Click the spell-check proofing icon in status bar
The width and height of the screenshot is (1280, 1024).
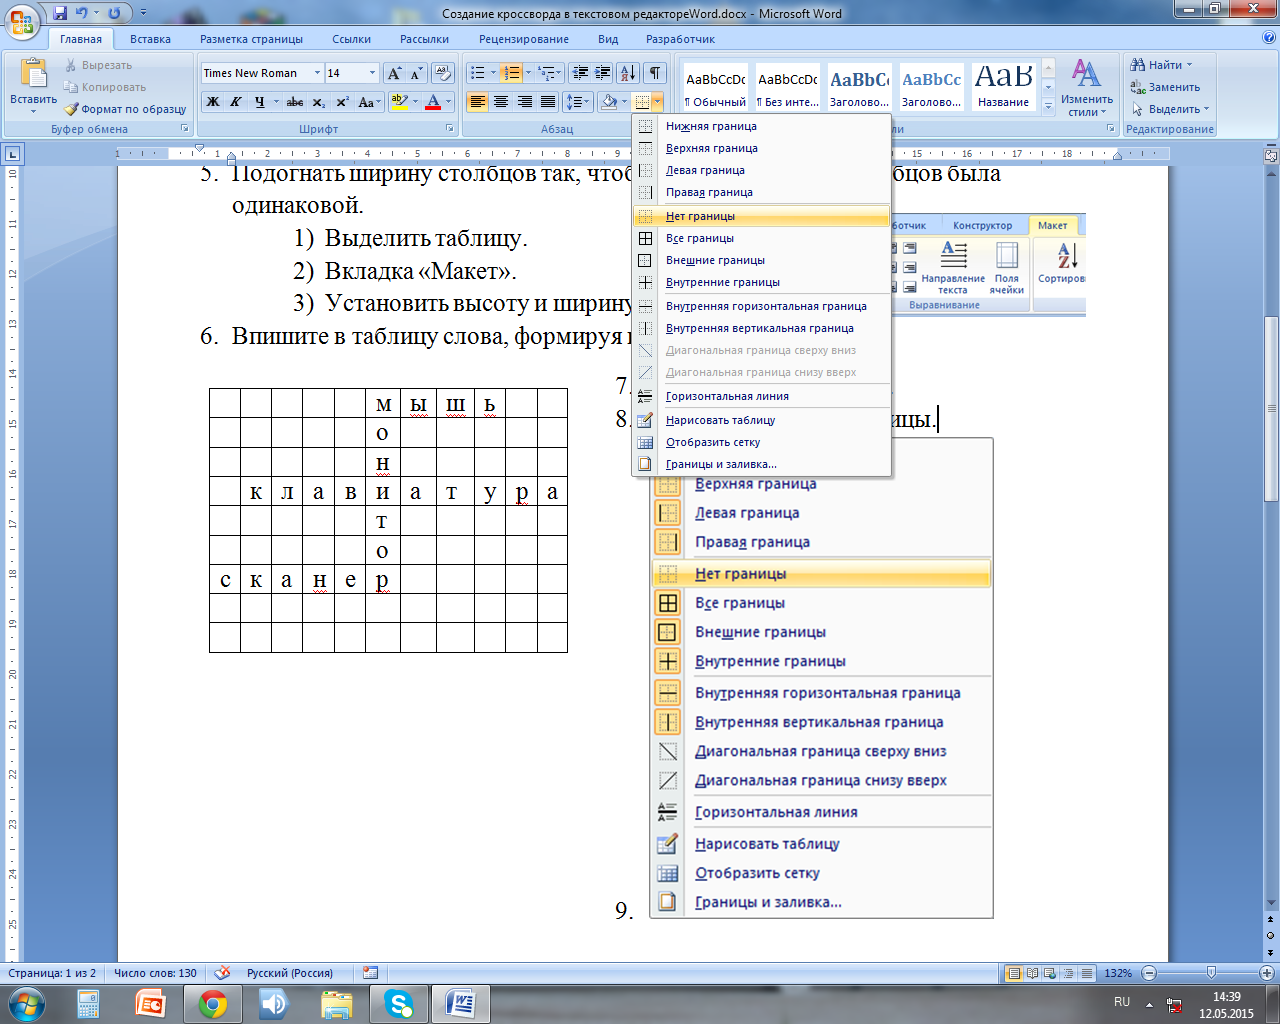223,973
